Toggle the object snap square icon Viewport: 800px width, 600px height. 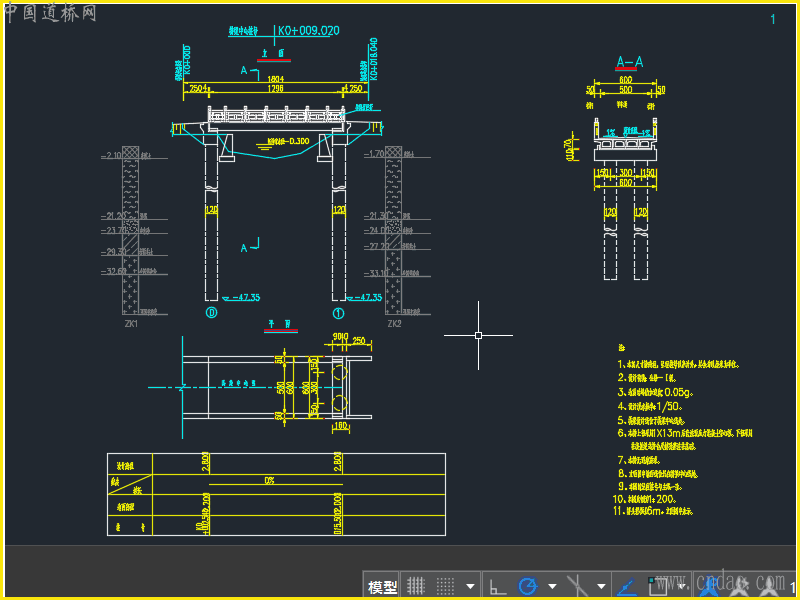(x=657, y=586)
